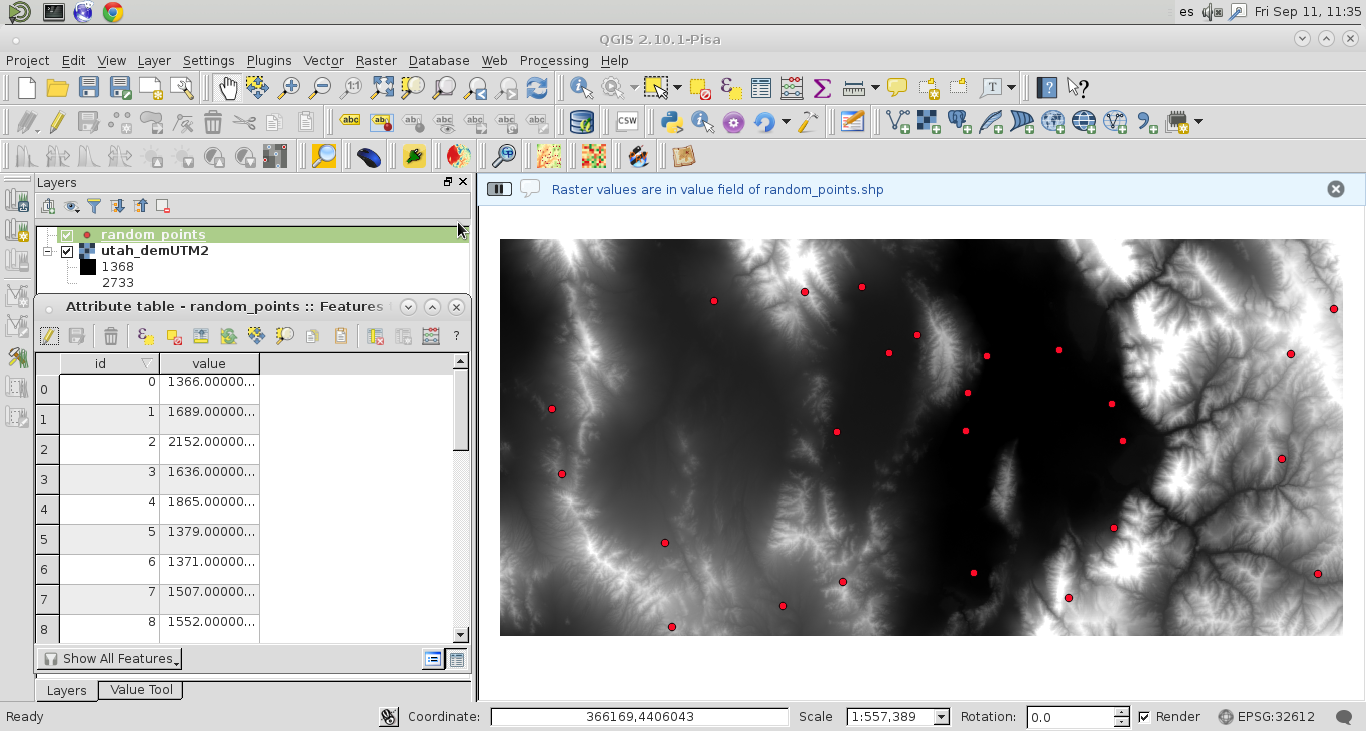Collapse the utah_demUTM2 layer tree
The height and width of the screenshot is (731, 1366).
click(47, 251)
